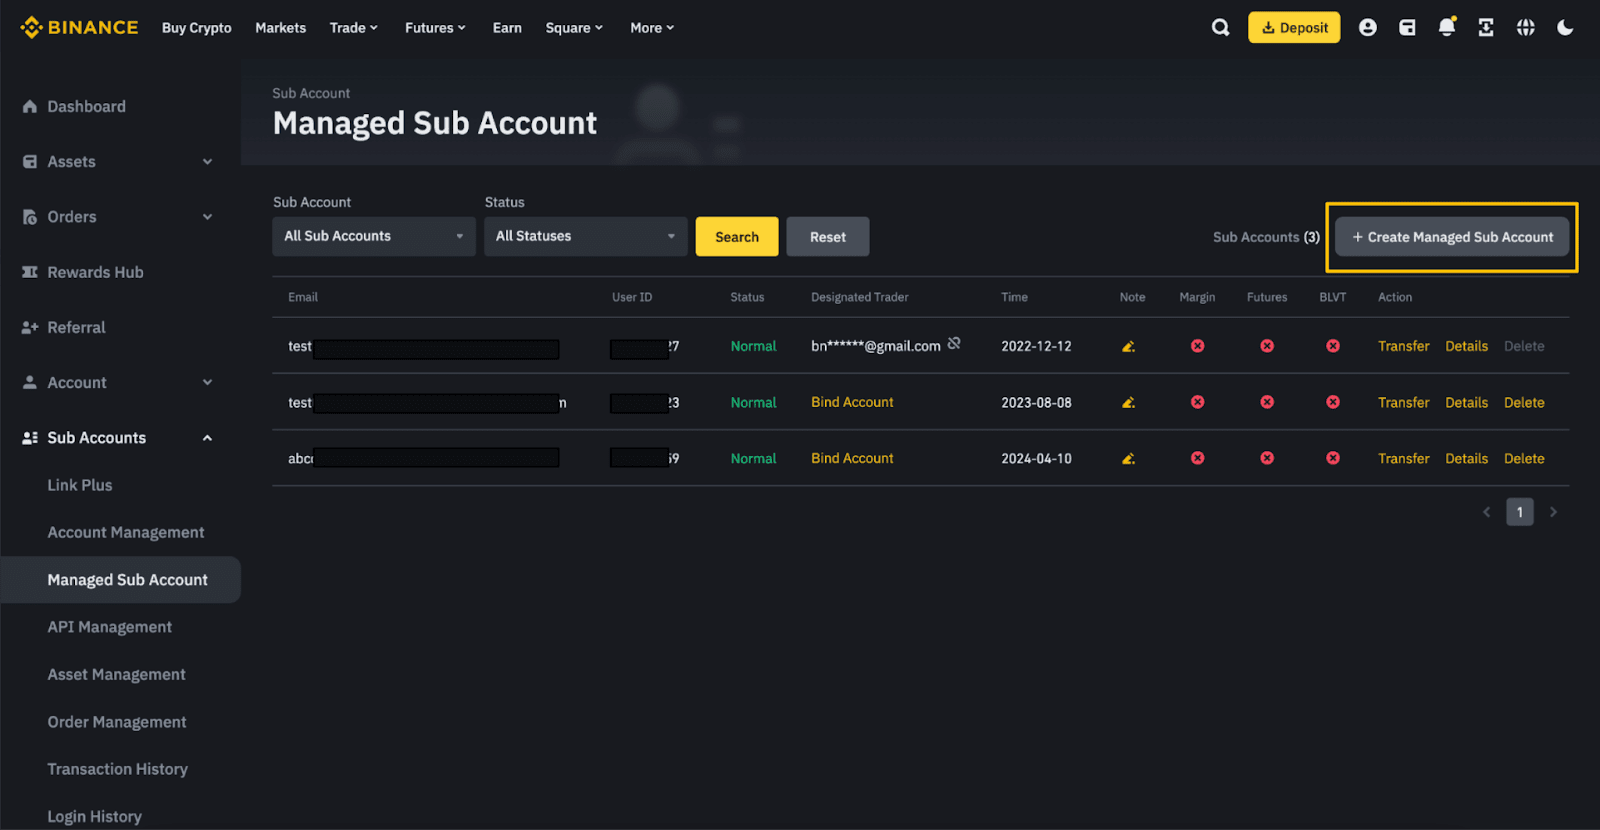Open the All Sub Accounts dropdown
Screen dimensions: 1600x830
click(x=373, y=237)
